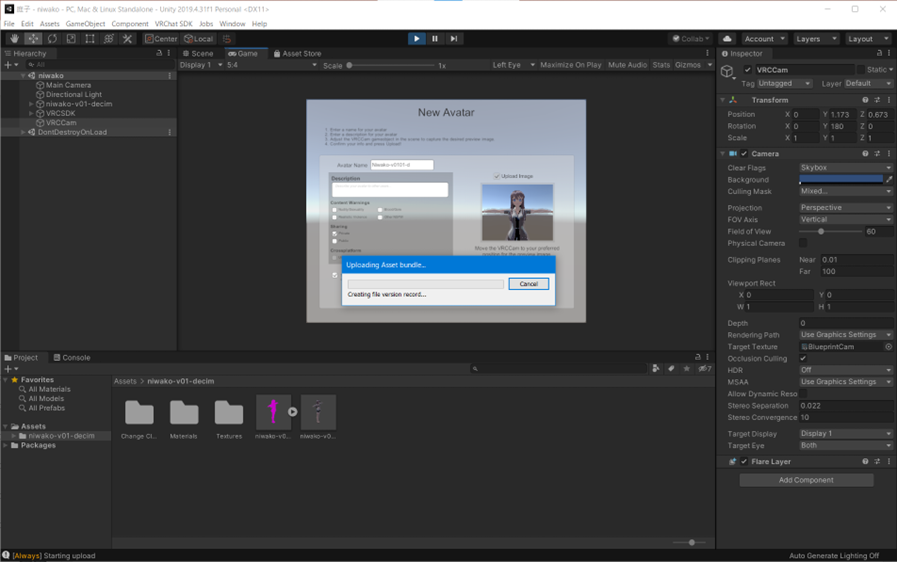Select the Rotate tool
The width and height of the screenshot is (897, 562).
click(52, 39)
